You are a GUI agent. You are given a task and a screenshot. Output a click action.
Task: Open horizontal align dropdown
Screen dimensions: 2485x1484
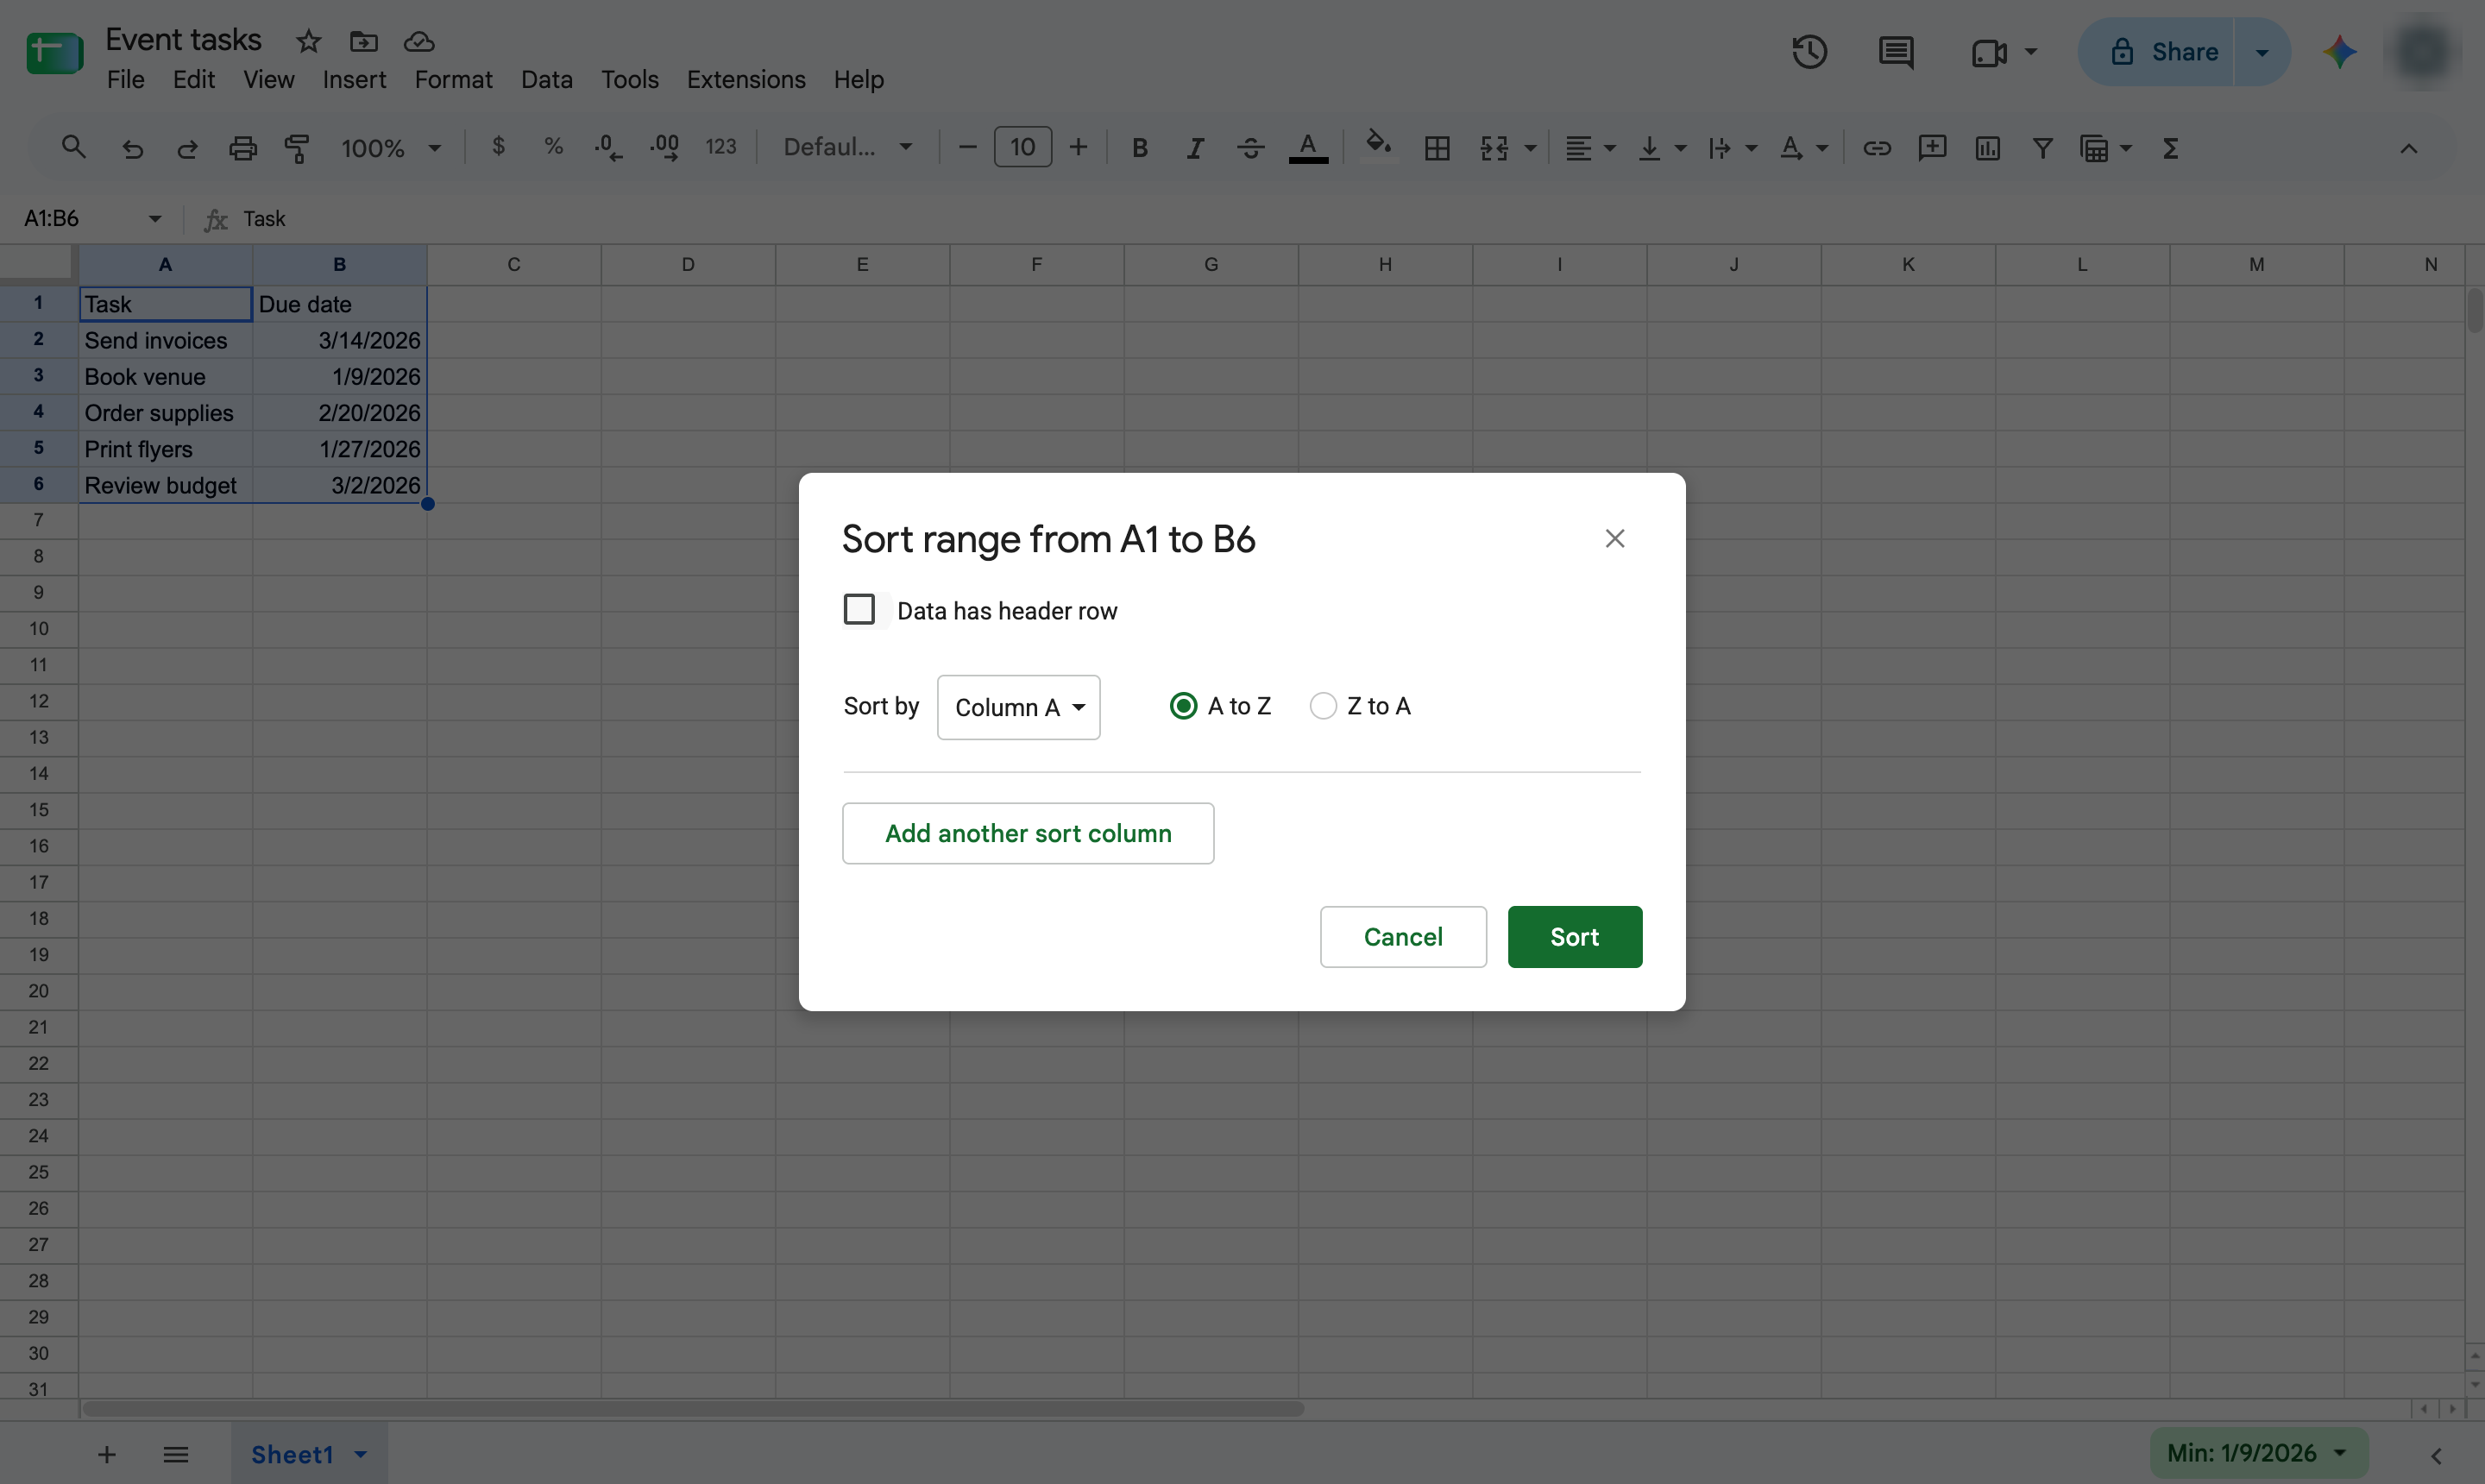1590,148
